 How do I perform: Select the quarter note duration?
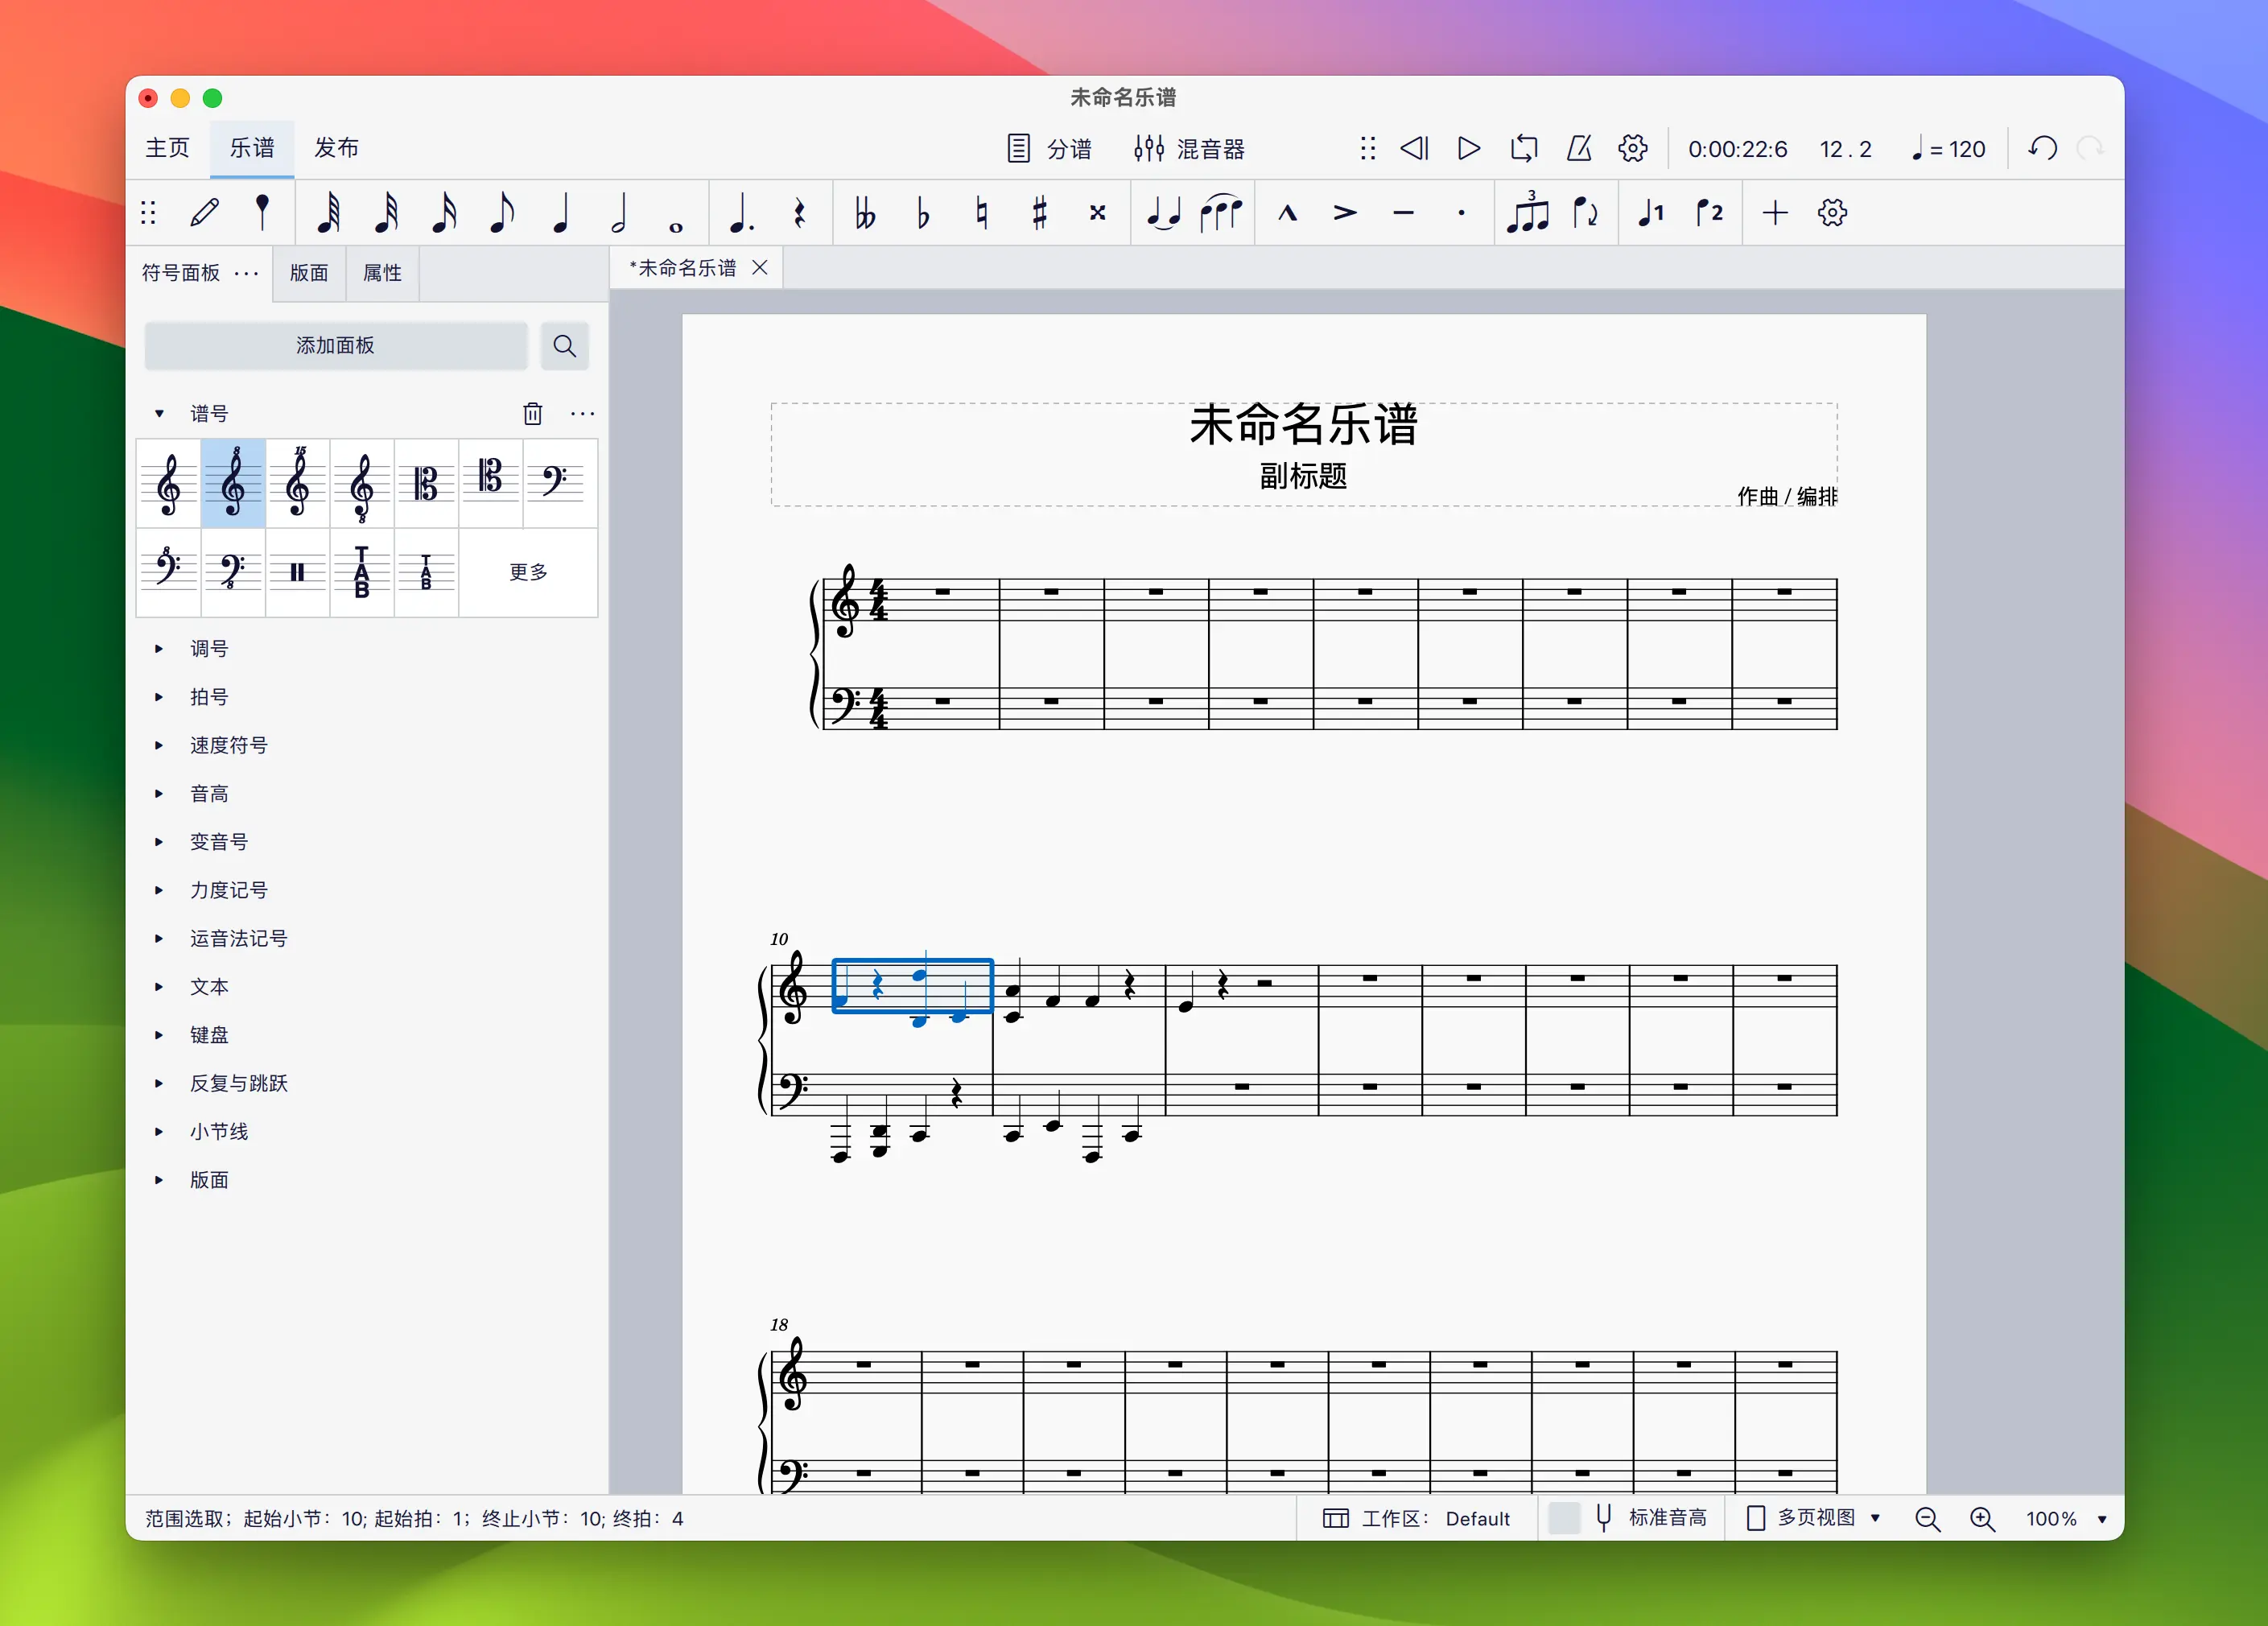click(x=561, y=213)
